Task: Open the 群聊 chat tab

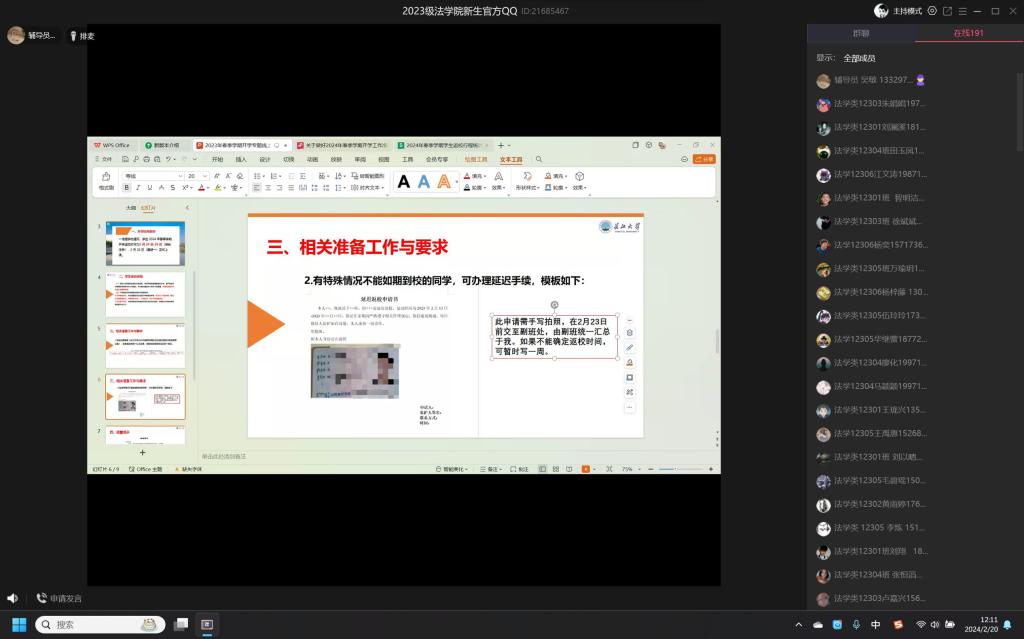Action: click(860, 33)
